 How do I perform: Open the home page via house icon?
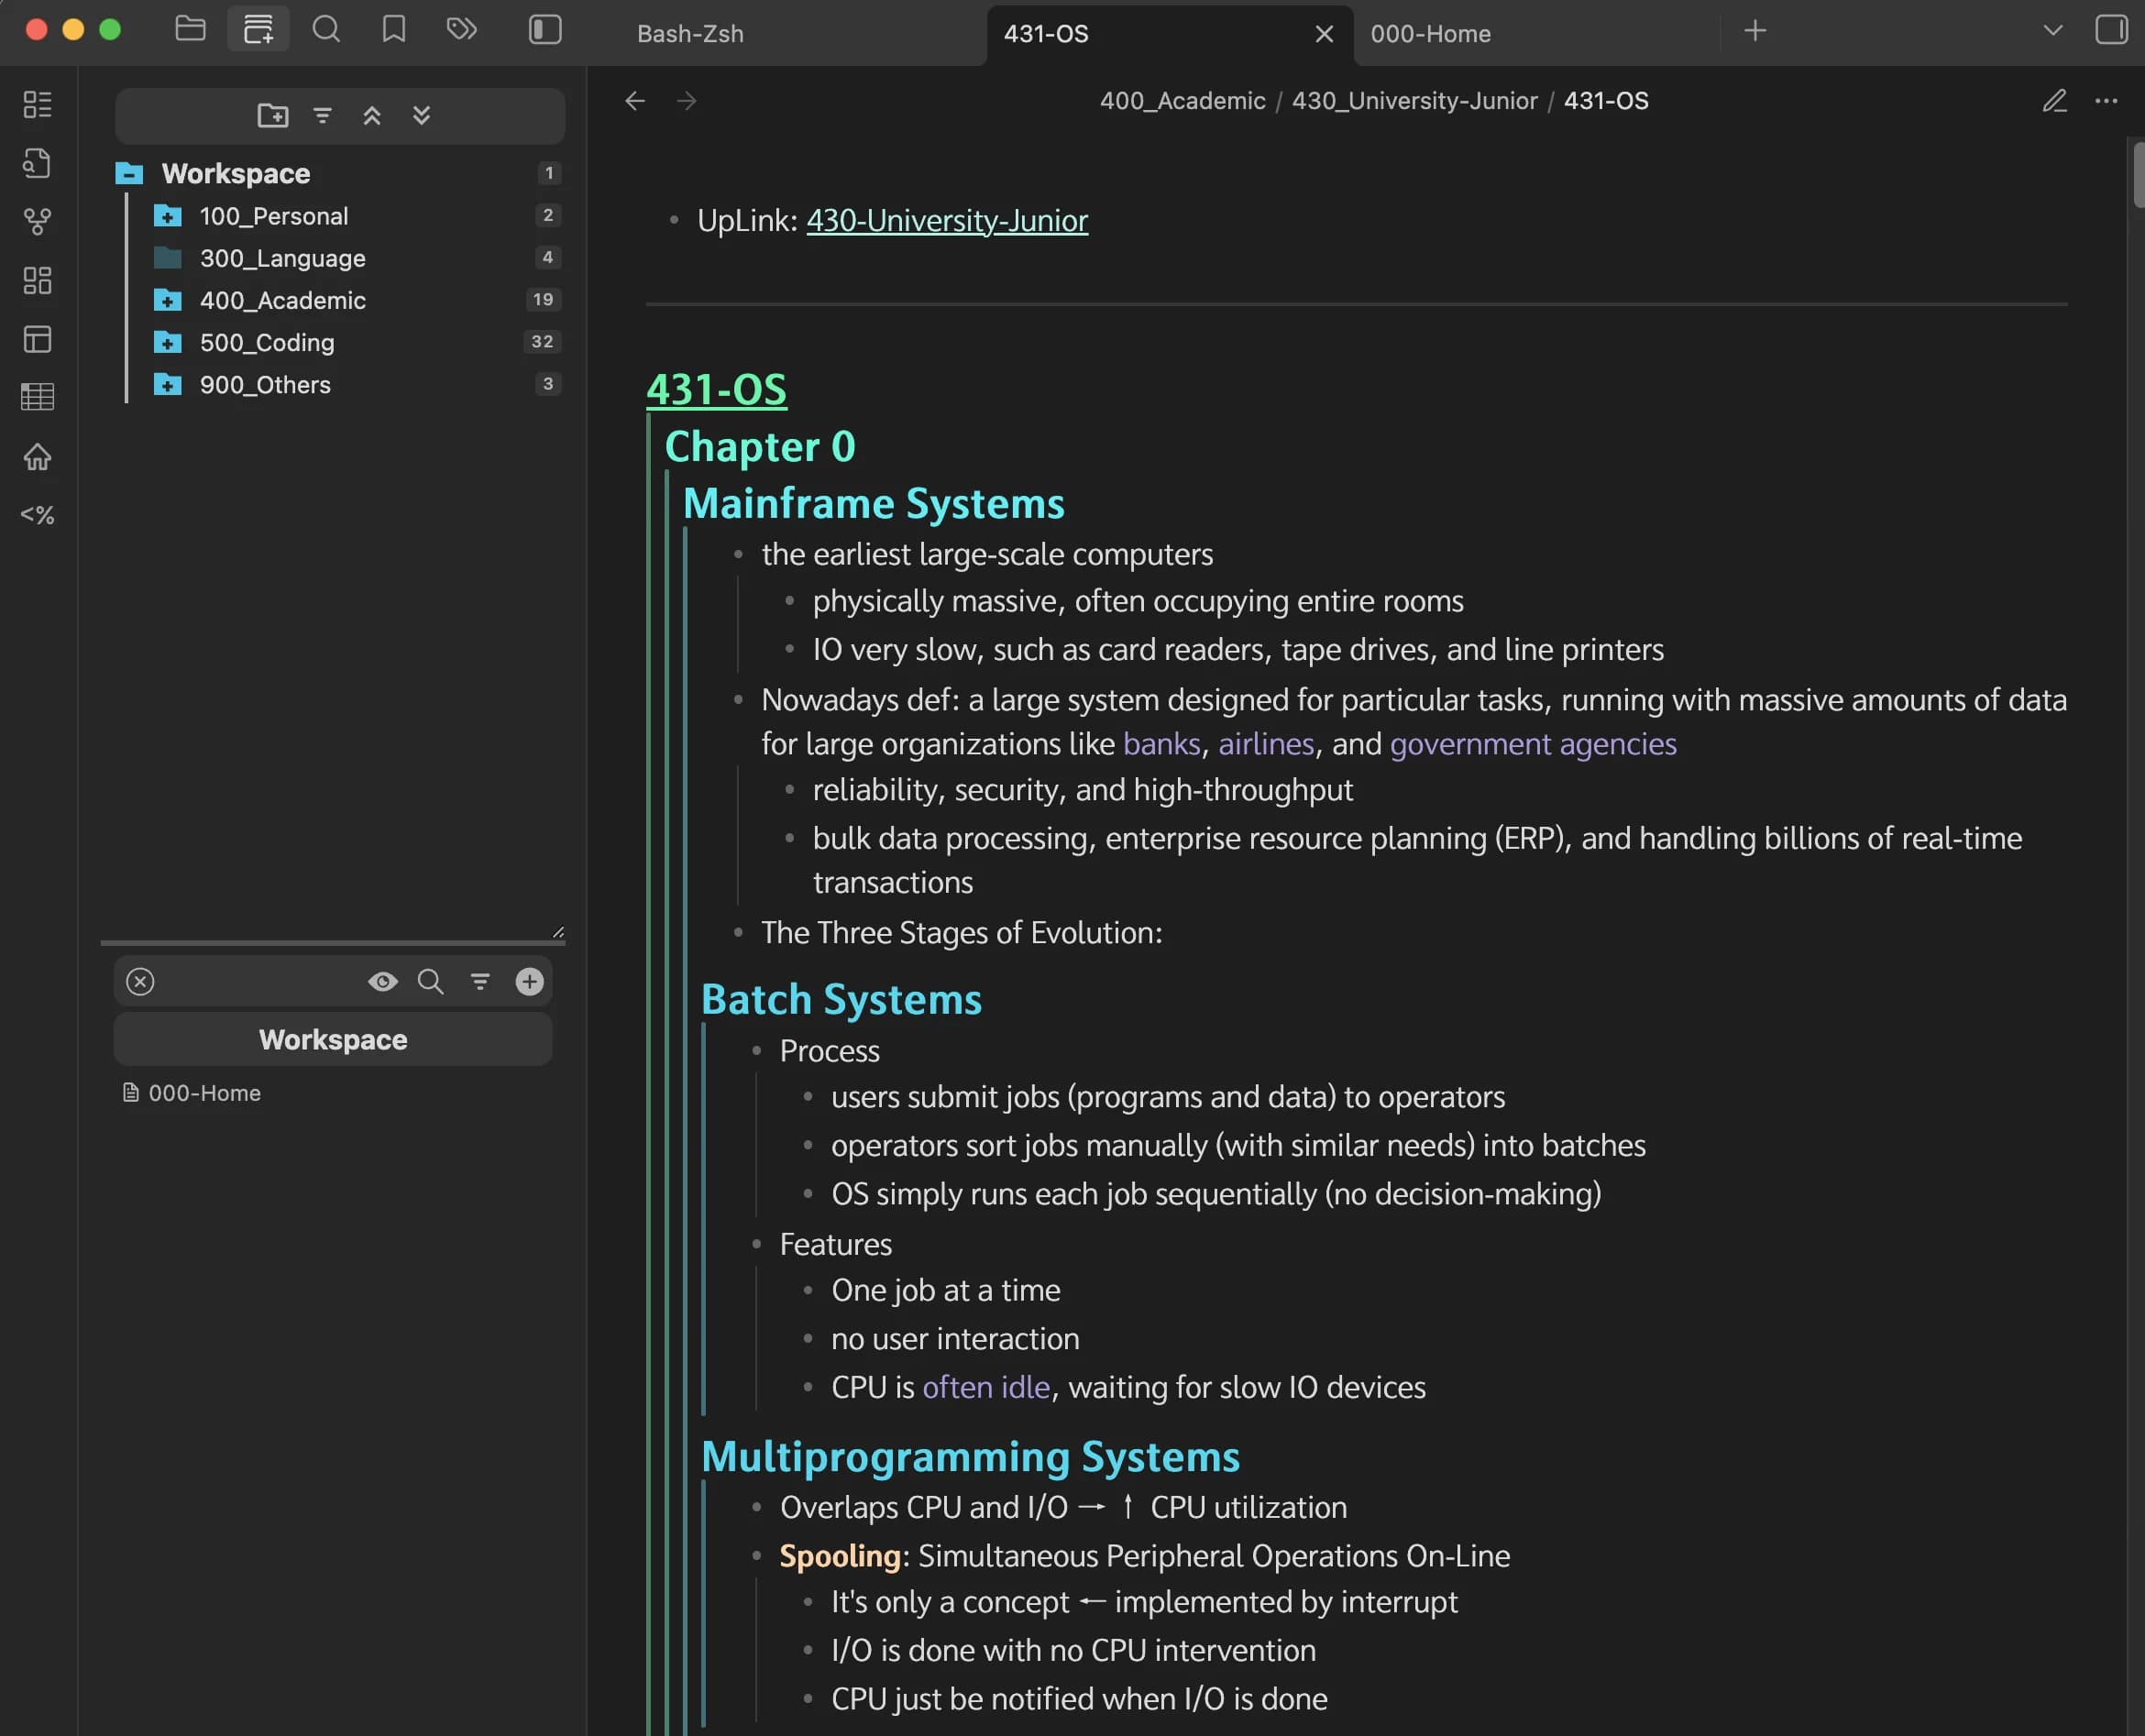tap(38, 457)
